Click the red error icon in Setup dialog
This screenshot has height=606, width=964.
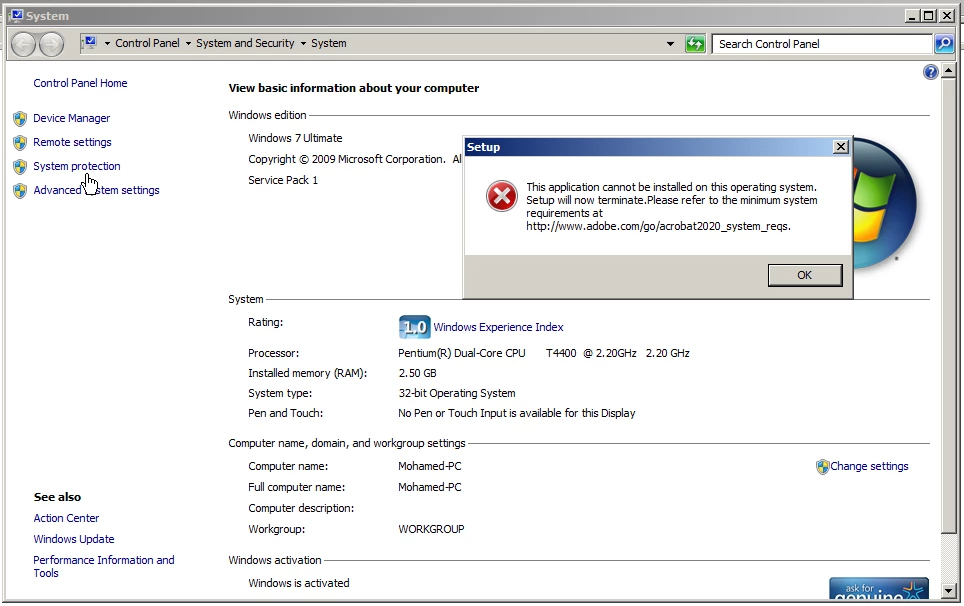tap(502, 197)
